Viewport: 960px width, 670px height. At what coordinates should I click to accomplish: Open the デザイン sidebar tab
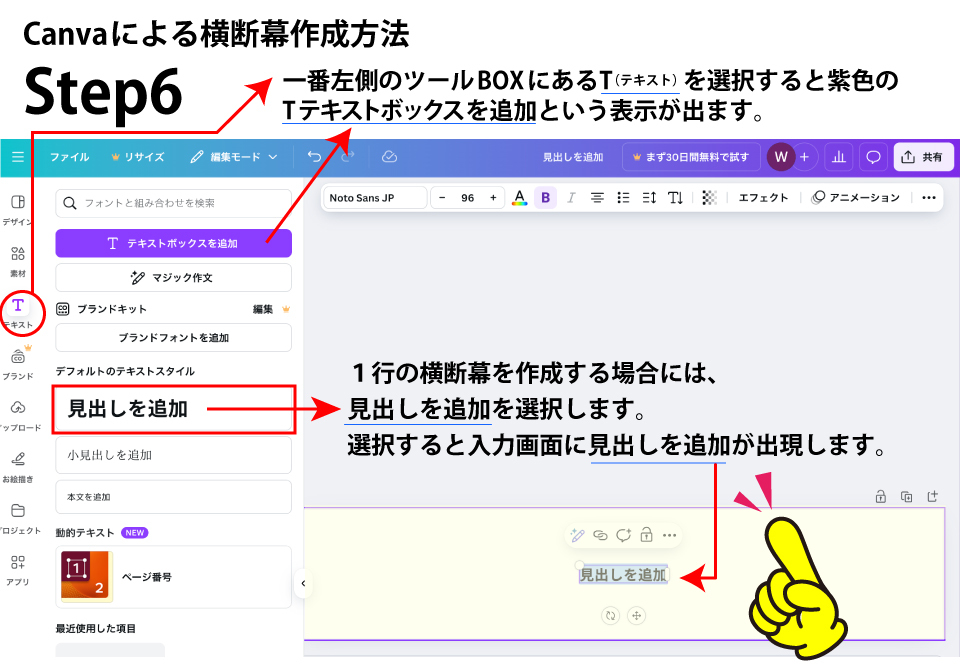(x=18, y=210)
